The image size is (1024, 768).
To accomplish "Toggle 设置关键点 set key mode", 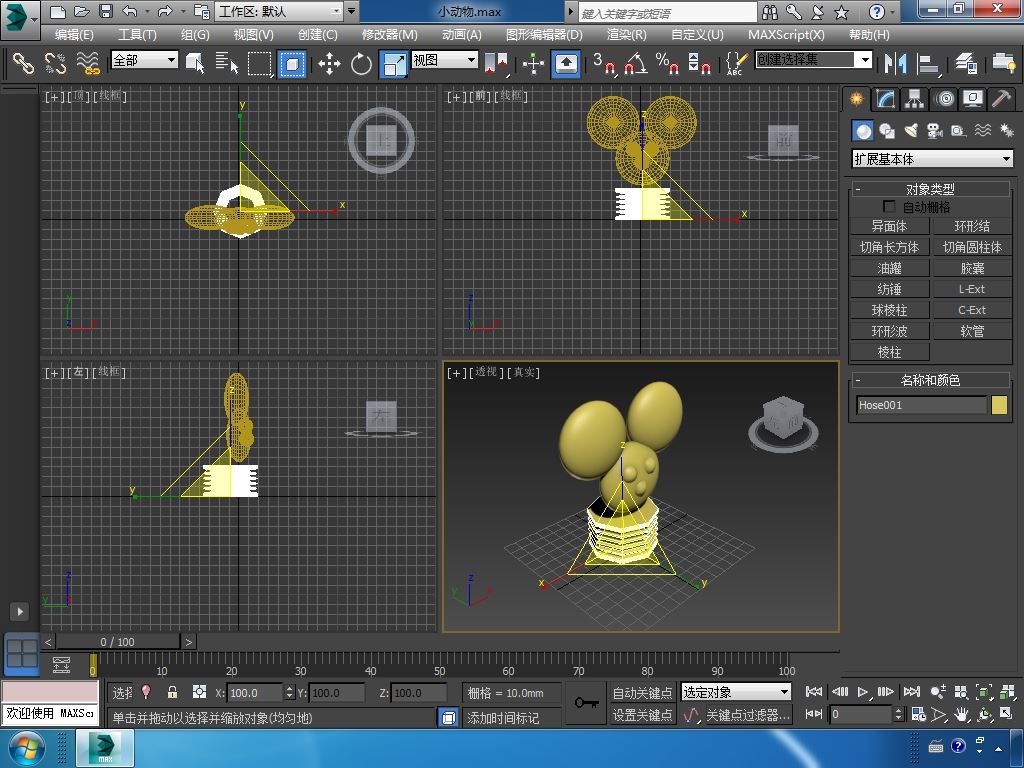I will point(642,715).
